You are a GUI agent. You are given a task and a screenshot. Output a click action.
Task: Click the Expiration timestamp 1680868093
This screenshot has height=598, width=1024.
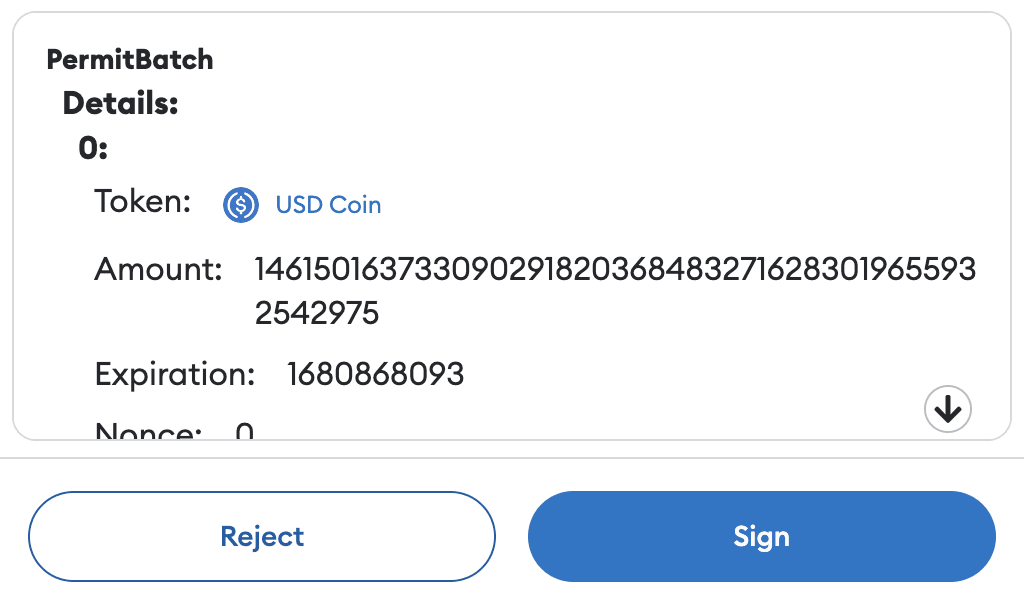click(x=376, y=374)
